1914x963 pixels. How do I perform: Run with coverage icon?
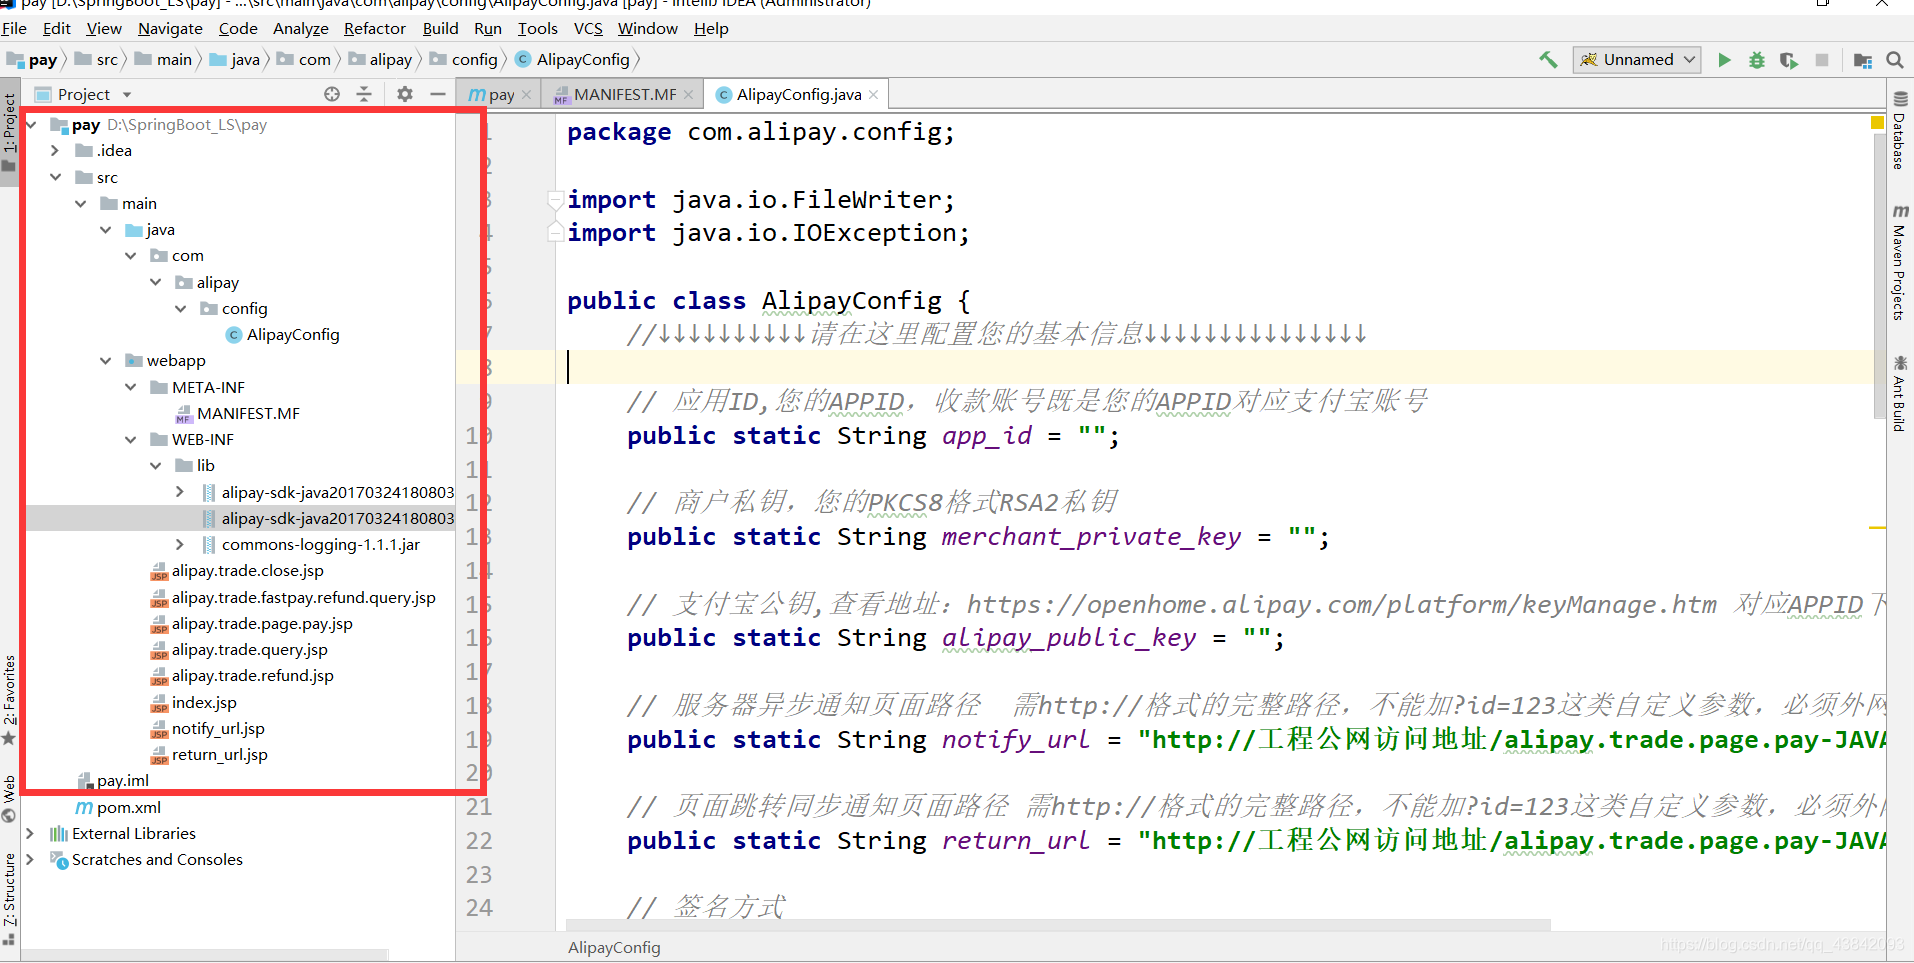1789,60
